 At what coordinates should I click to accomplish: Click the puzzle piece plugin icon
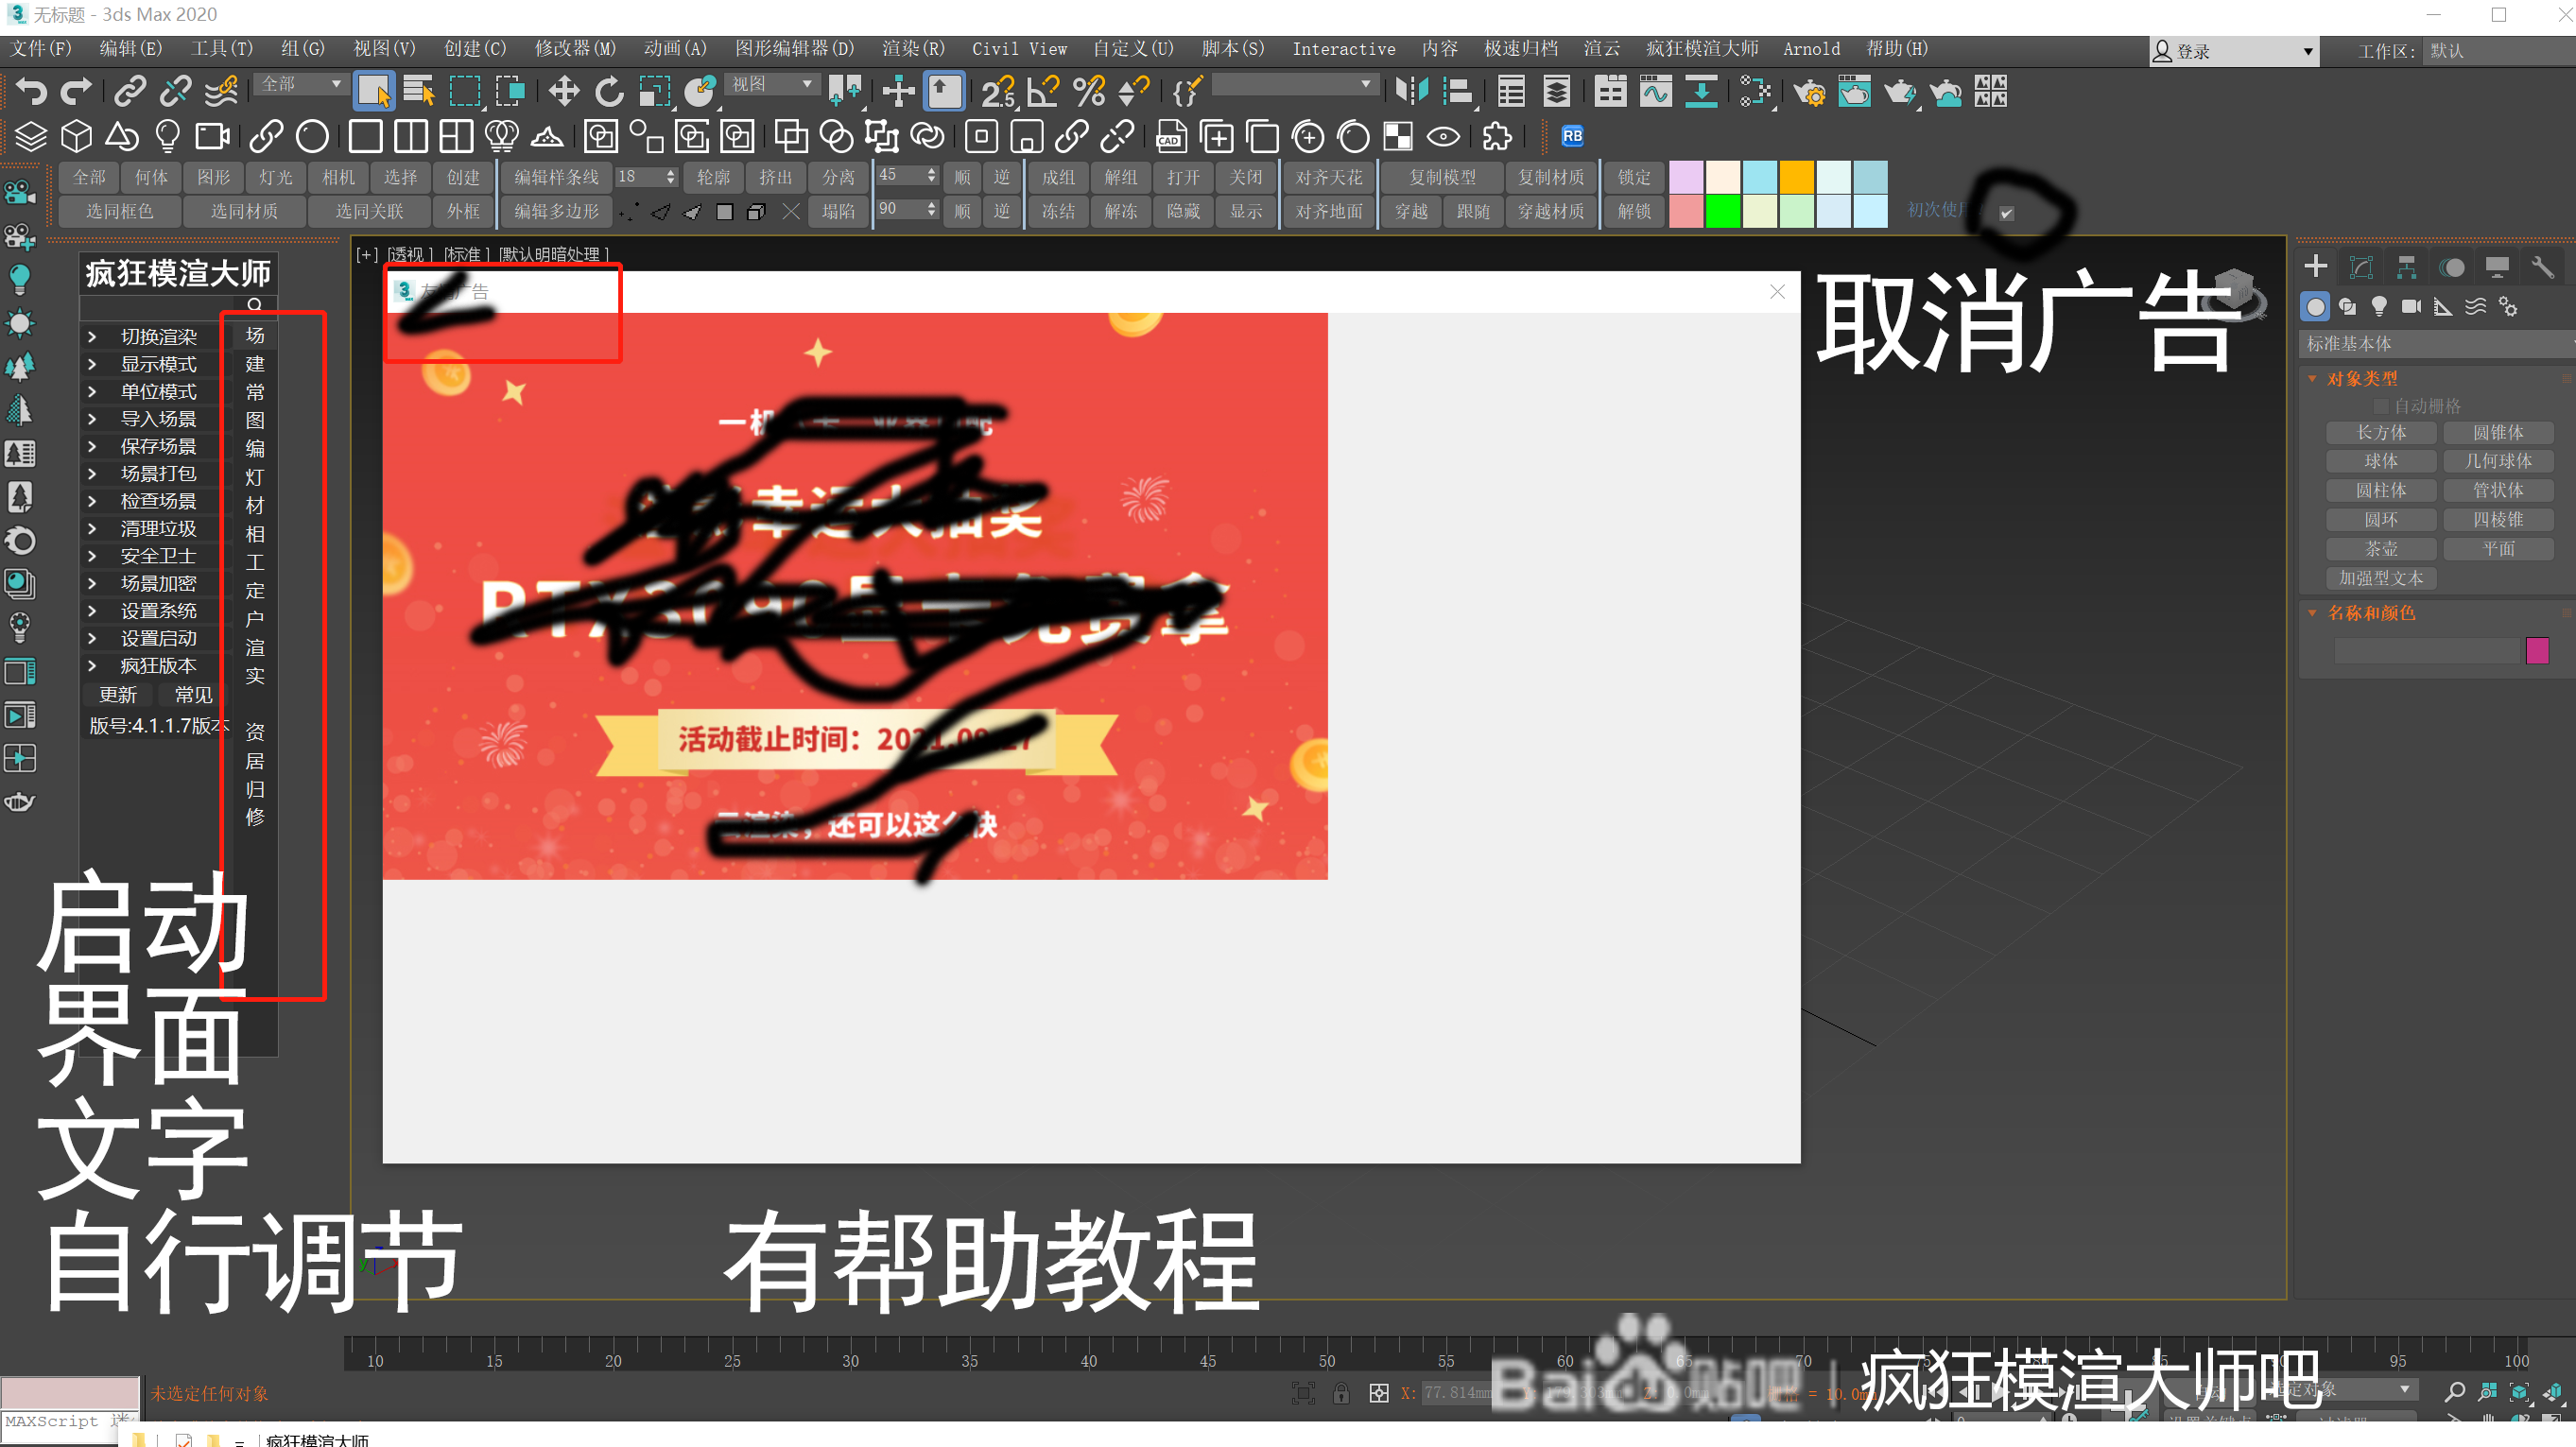[x=1497, y=136]
